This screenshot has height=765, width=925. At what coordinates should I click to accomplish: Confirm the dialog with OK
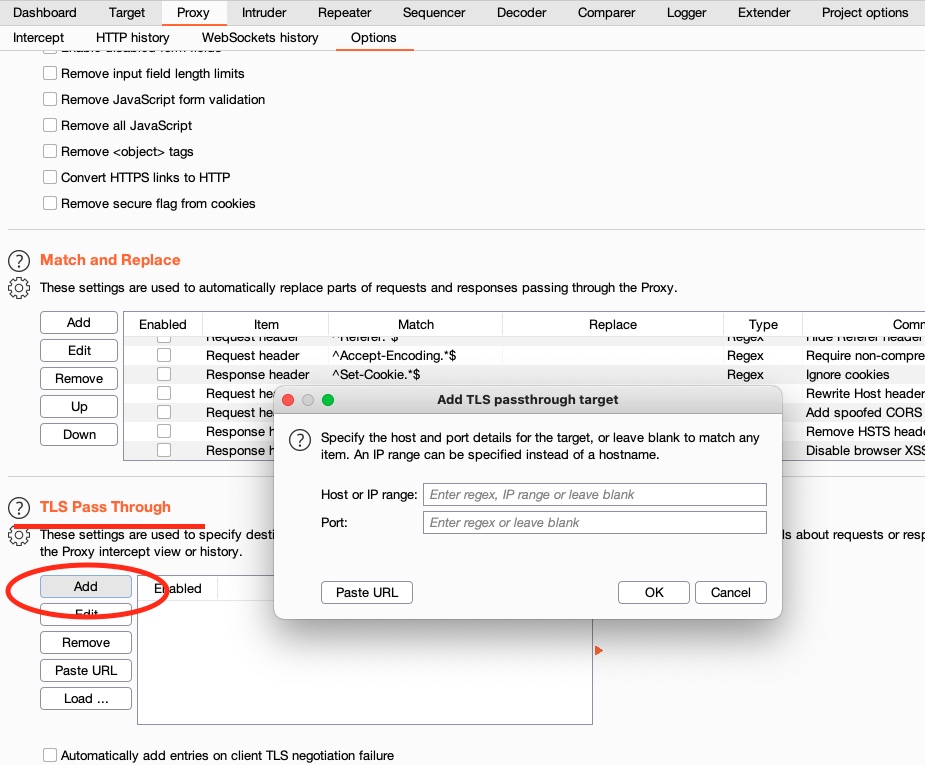click(654, 592)
